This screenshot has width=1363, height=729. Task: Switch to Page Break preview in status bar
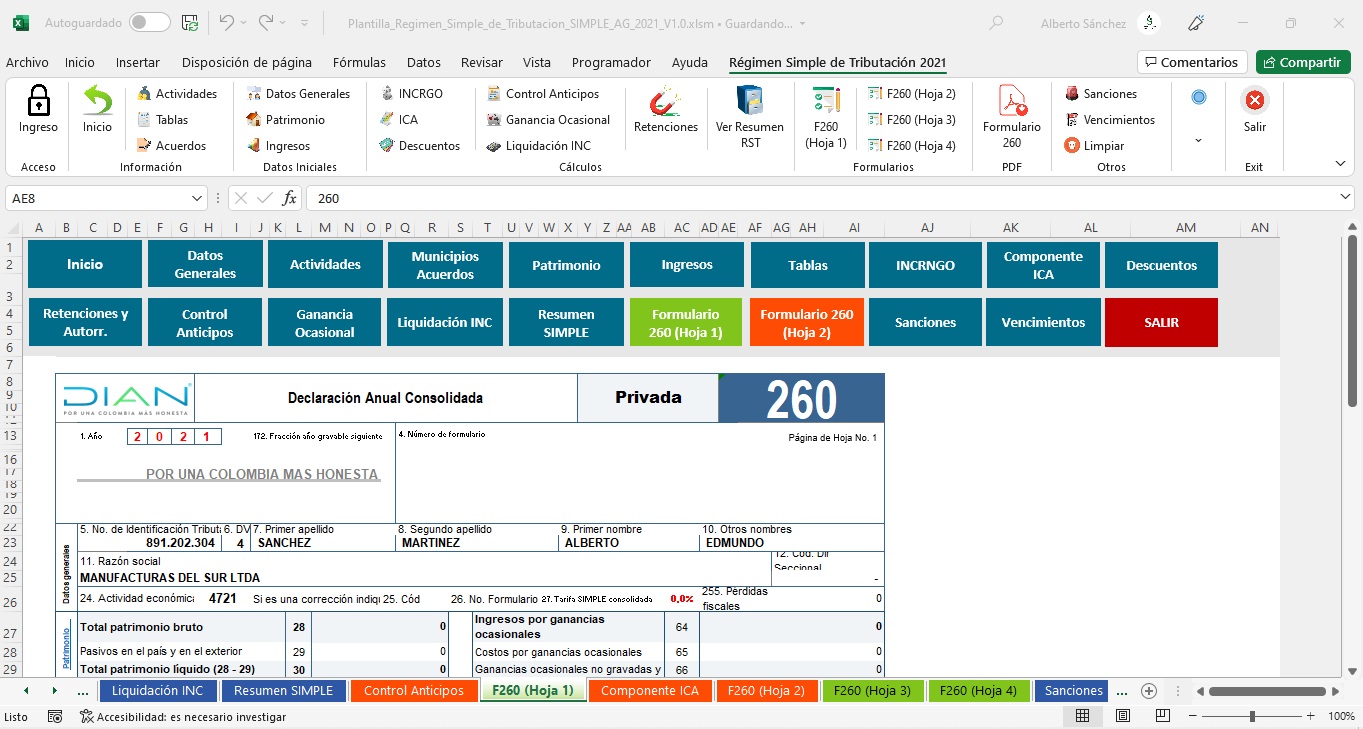(1162, 716)
